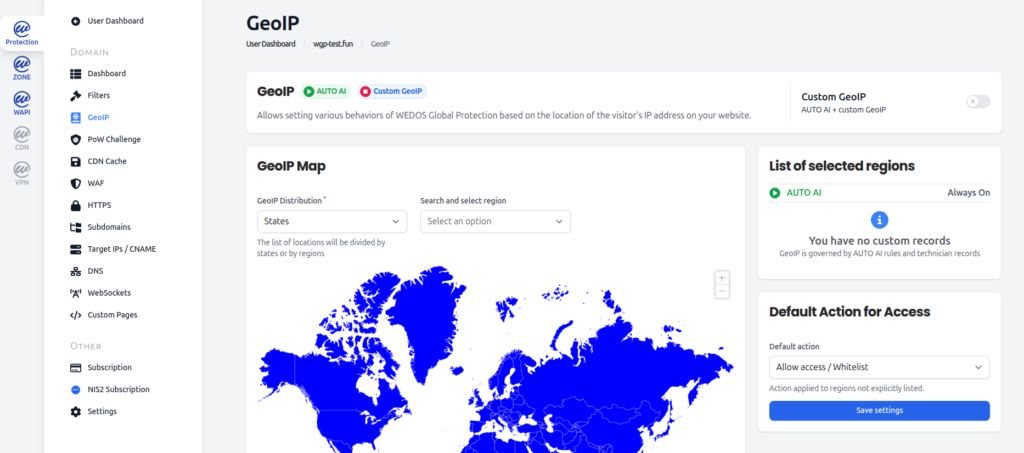
Task: Open the Default action Allow access dropdown
Action: [879, 367]
